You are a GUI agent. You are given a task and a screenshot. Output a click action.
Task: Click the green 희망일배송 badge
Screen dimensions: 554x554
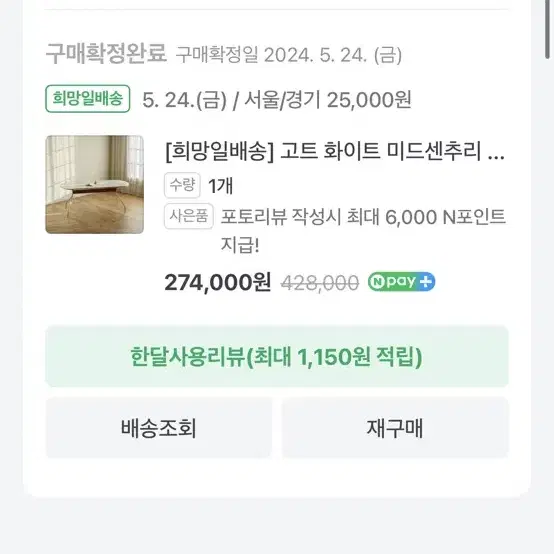click(x=88, y=99)
